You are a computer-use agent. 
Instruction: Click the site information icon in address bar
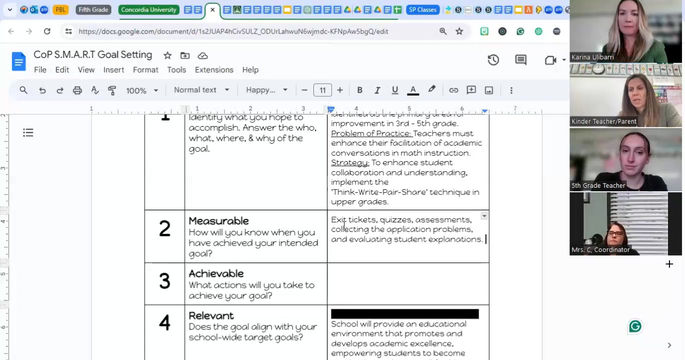(68, 31)
